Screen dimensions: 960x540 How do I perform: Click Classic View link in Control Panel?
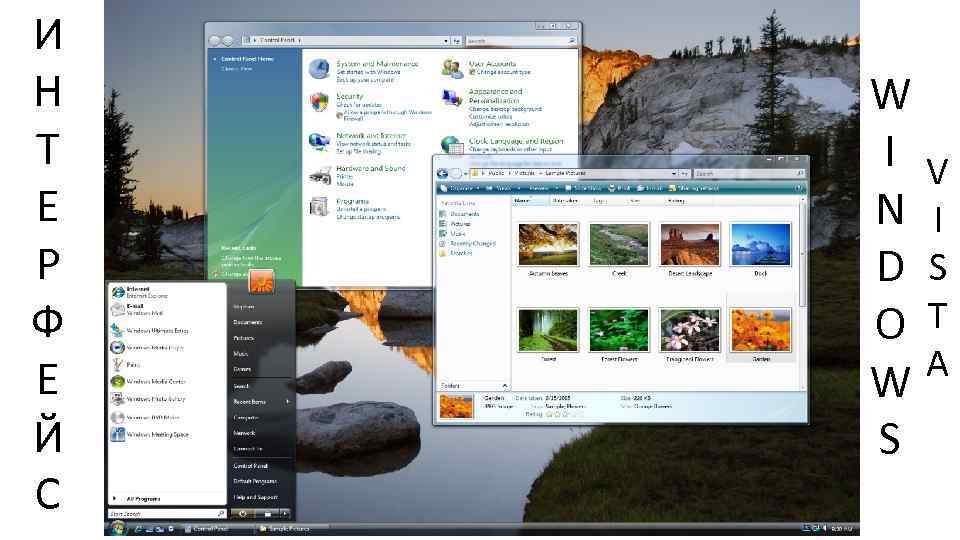click(236, 69)
